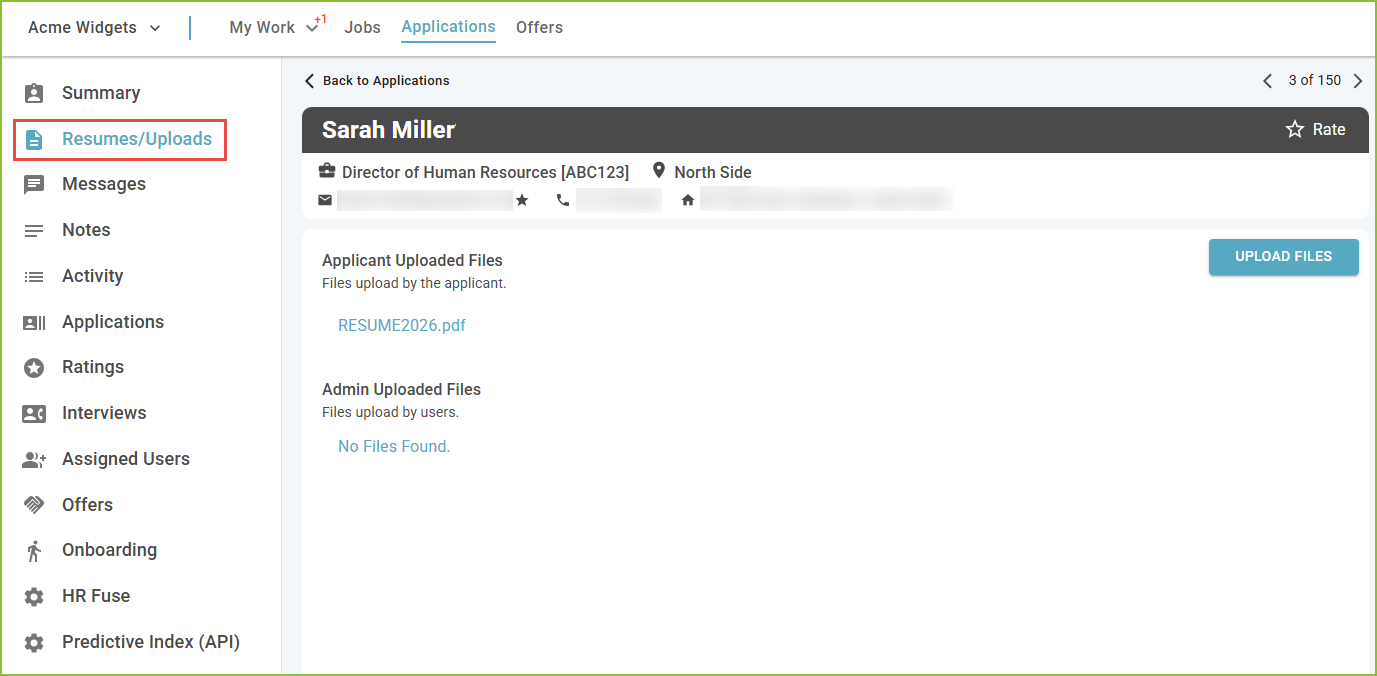Switch to the Applications top tab
The width and height of the screenshot is (1377, 676).
click(448, 27)
